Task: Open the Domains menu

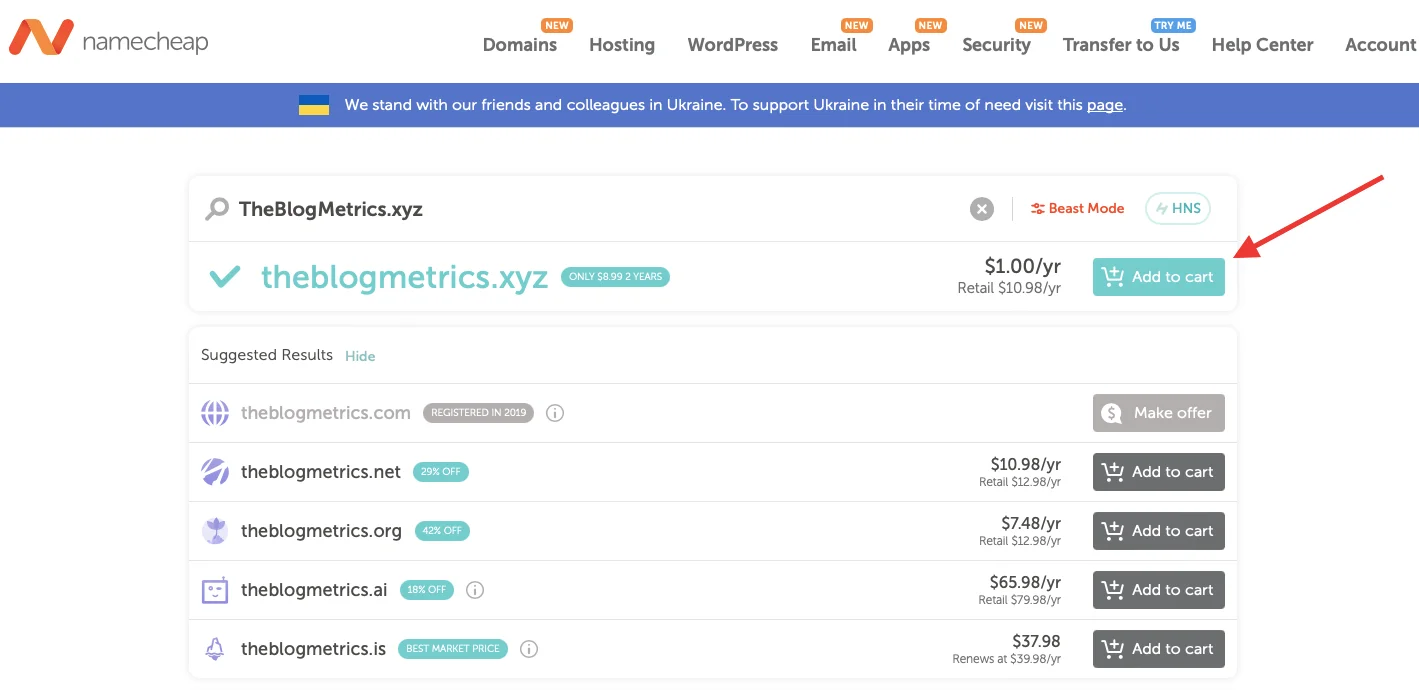Action: [x=520, y=45]
